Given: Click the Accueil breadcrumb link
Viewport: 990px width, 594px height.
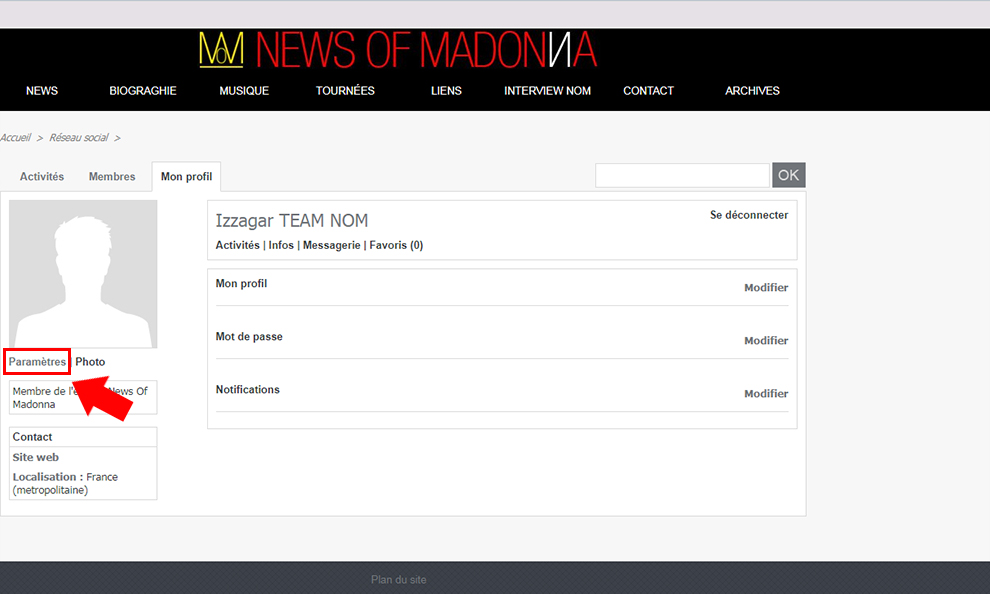Looking at the screenshot, I should coord(15,138).
